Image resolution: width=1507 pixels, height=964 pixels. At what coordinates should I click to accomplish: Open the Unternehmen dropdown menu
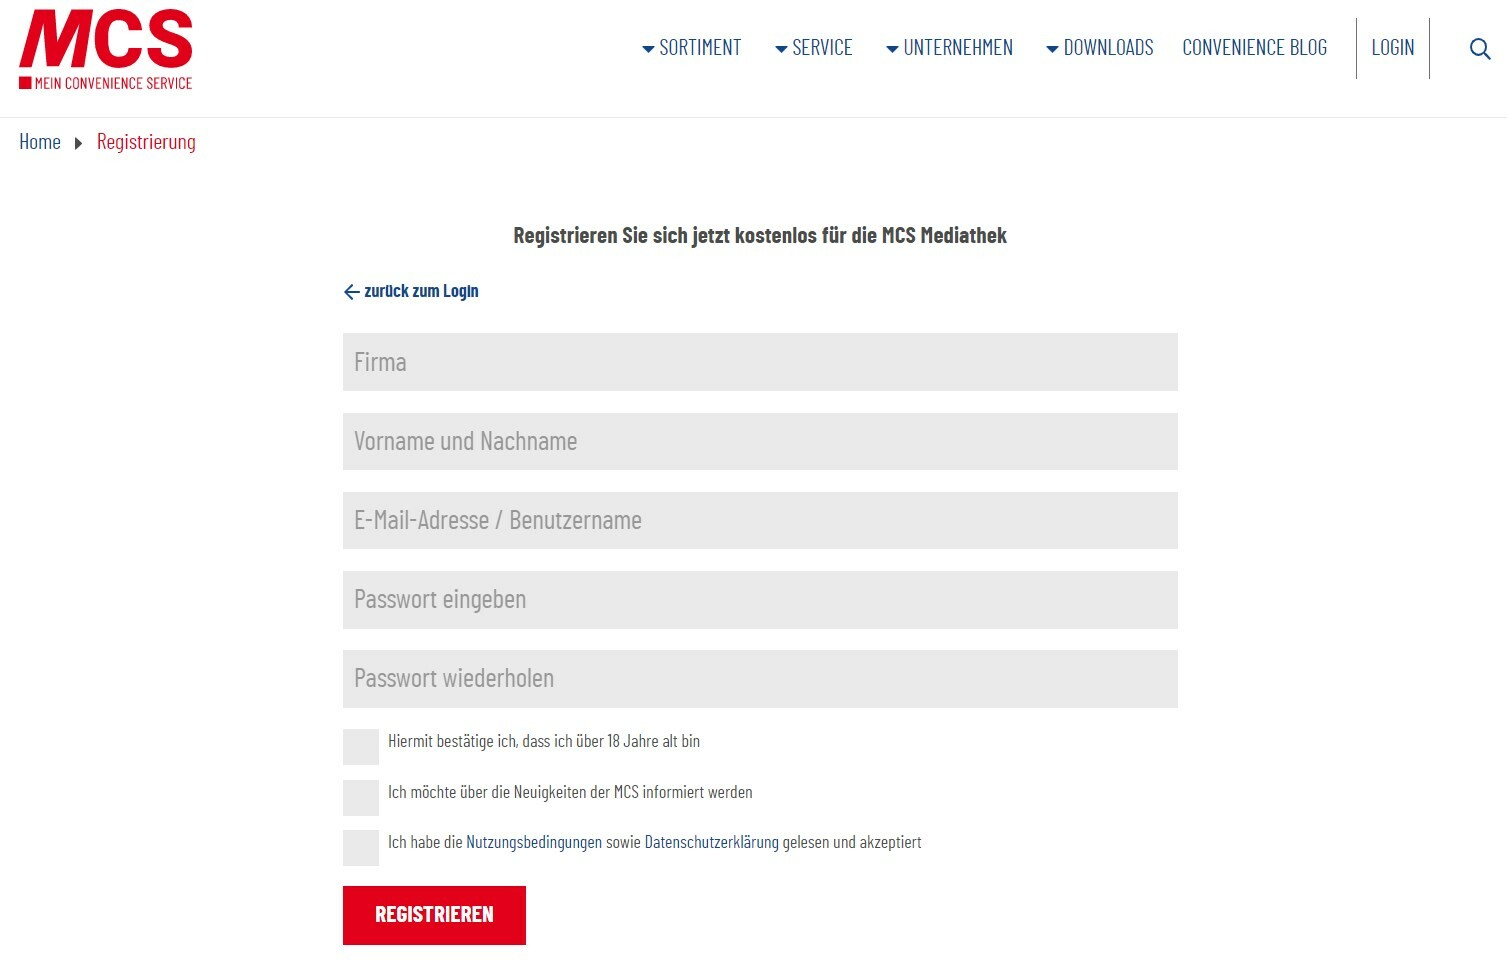click(x=949, y=48)
